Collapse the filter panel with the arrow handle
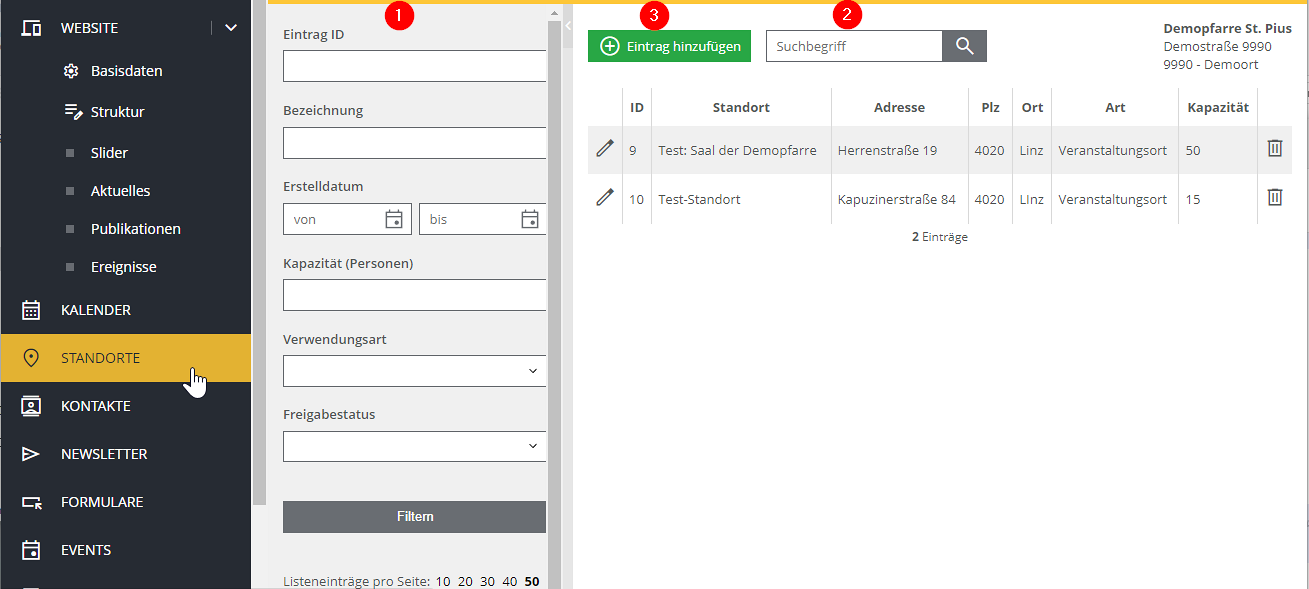 pos(567,25)
